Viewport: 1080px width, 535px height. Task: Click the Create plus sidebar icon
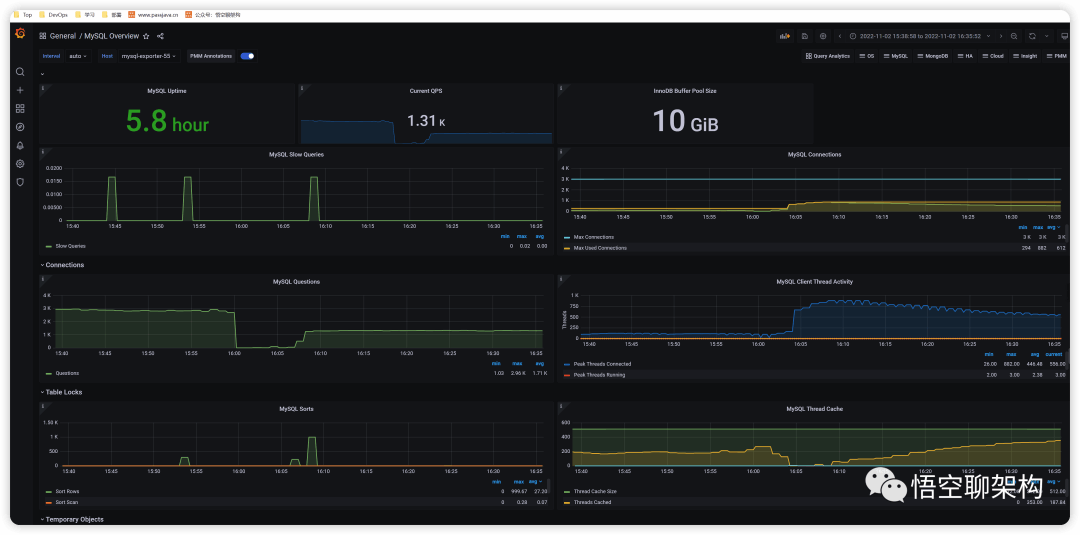click(x=20, y=90)
